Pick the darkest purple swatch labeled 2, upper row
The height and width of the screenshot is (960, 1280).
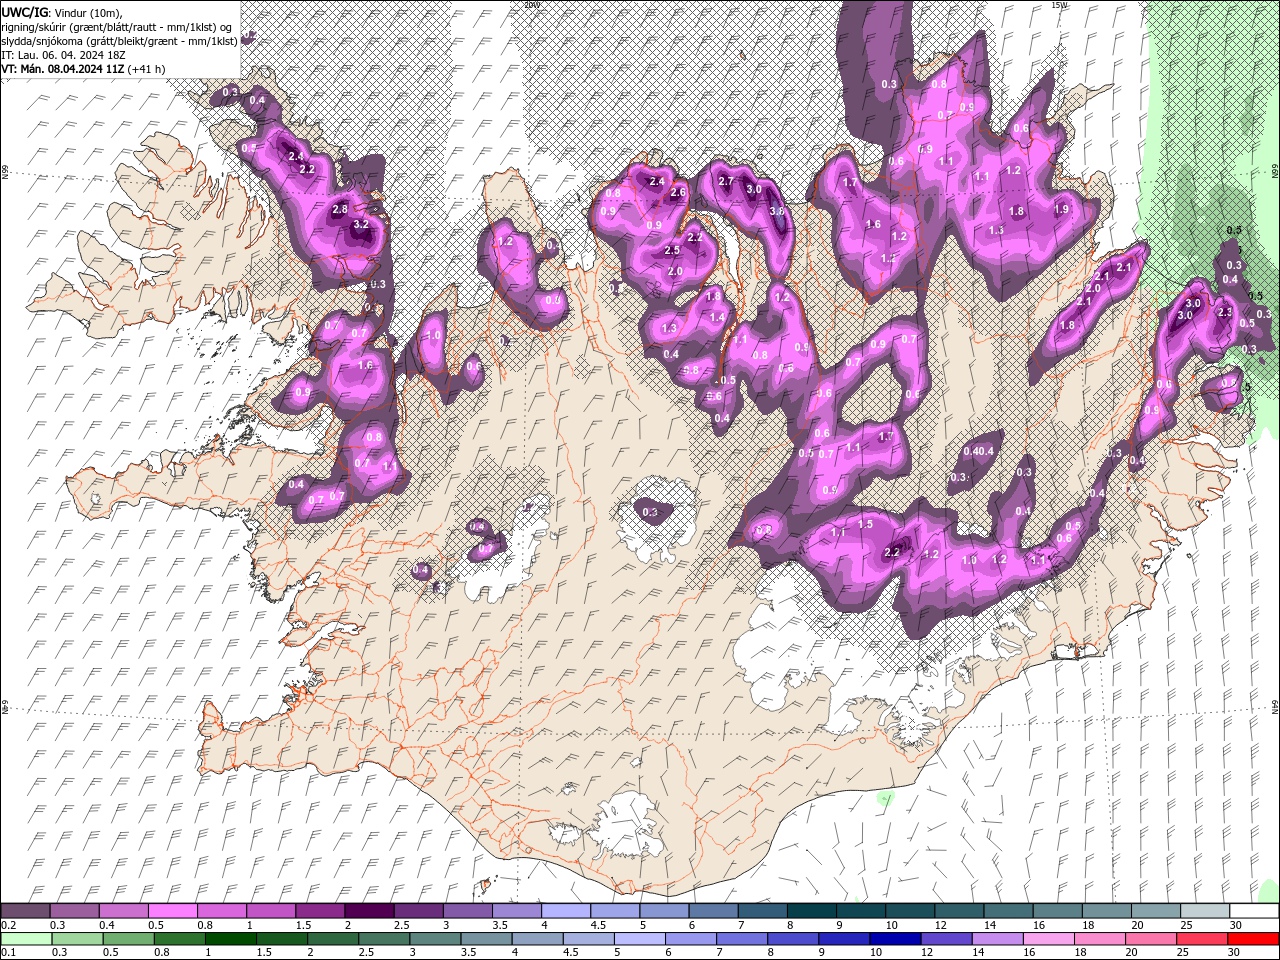coord(369,911)
